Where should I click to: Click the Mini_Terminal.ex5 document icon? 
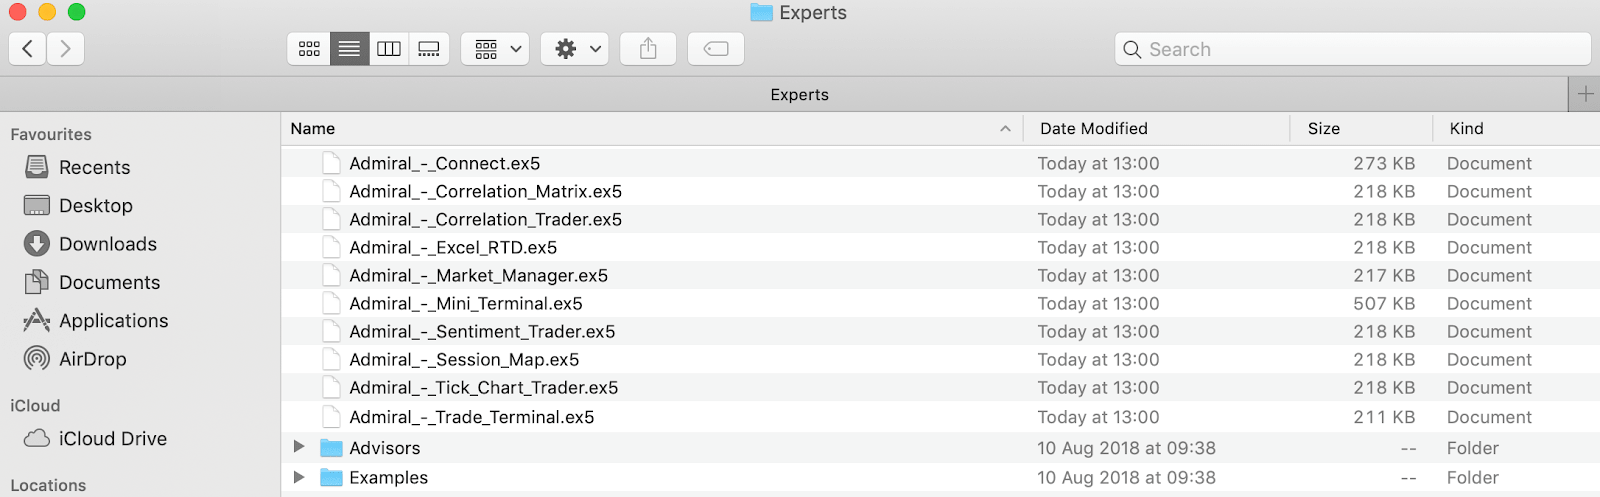(x=331, y=303)
